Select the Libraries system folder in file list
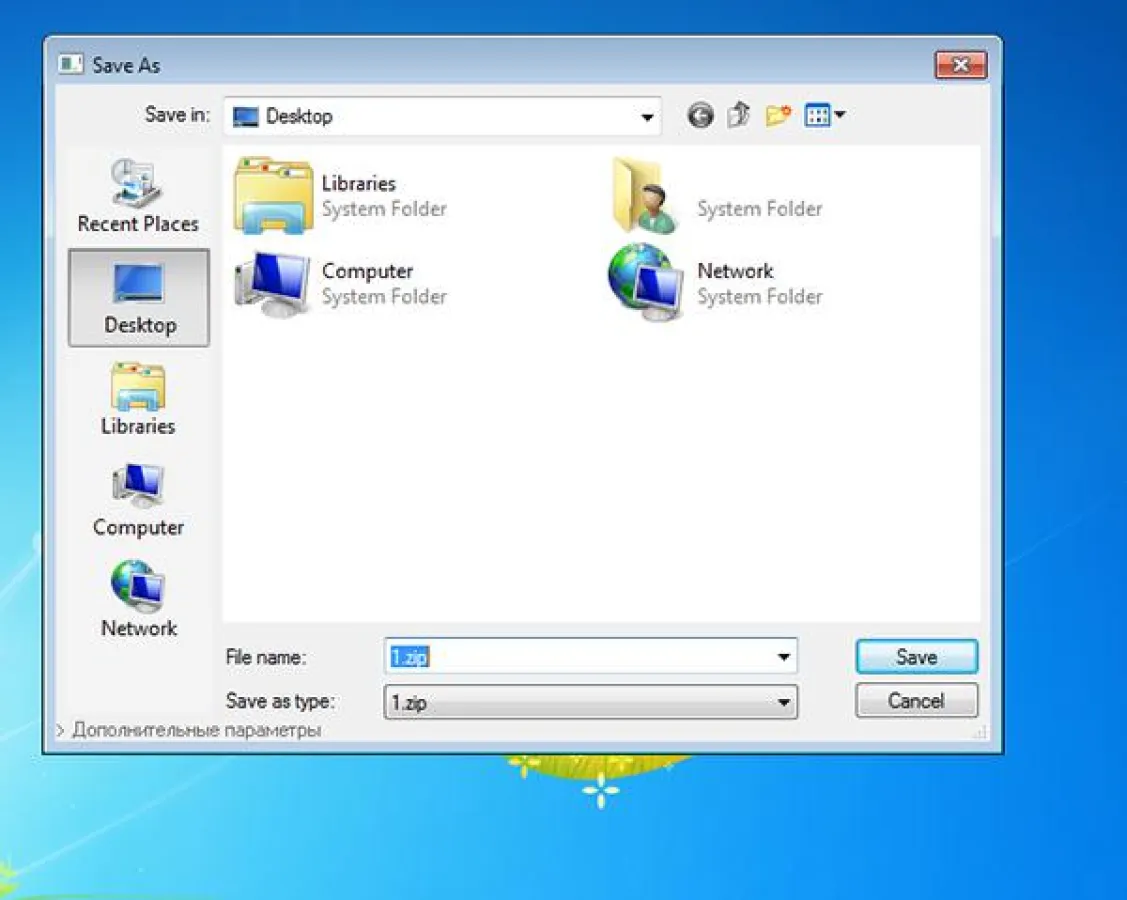Viewport: 1127px width, 900px height. click(x=340, y=195)
